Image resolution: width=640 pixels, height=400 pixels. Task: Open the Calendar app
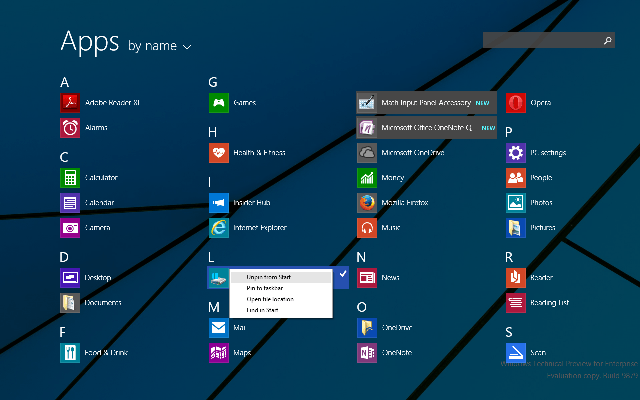(87, 202)
